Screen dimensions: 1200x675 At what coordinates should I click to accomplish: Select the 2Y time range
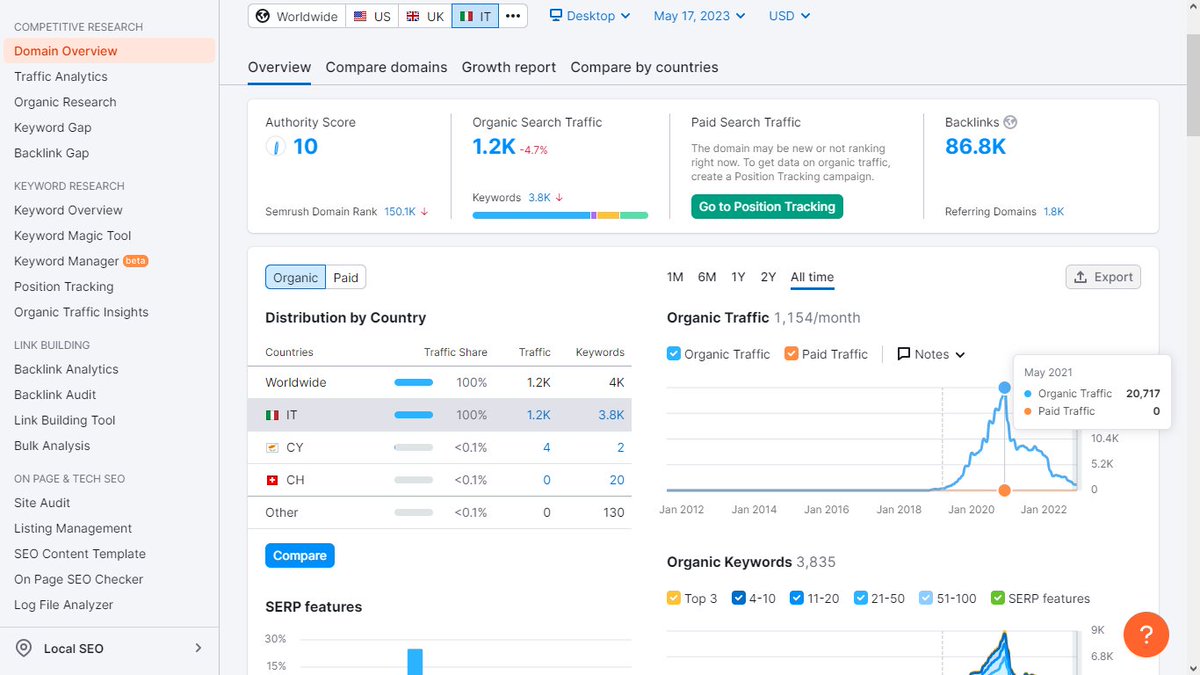click(x=768, y=277)
